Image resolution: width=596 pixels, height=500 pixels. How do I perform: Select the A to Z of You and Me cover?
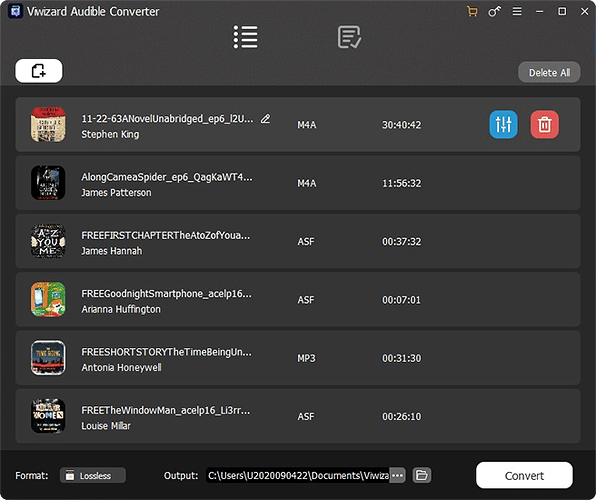click(48, 241)
